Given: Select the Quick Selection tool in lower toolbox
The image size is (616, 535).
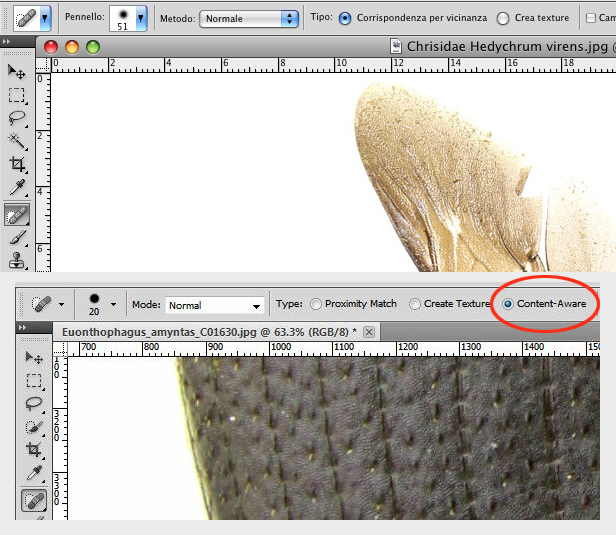Looking at the screenshot, I should point(35,427).
